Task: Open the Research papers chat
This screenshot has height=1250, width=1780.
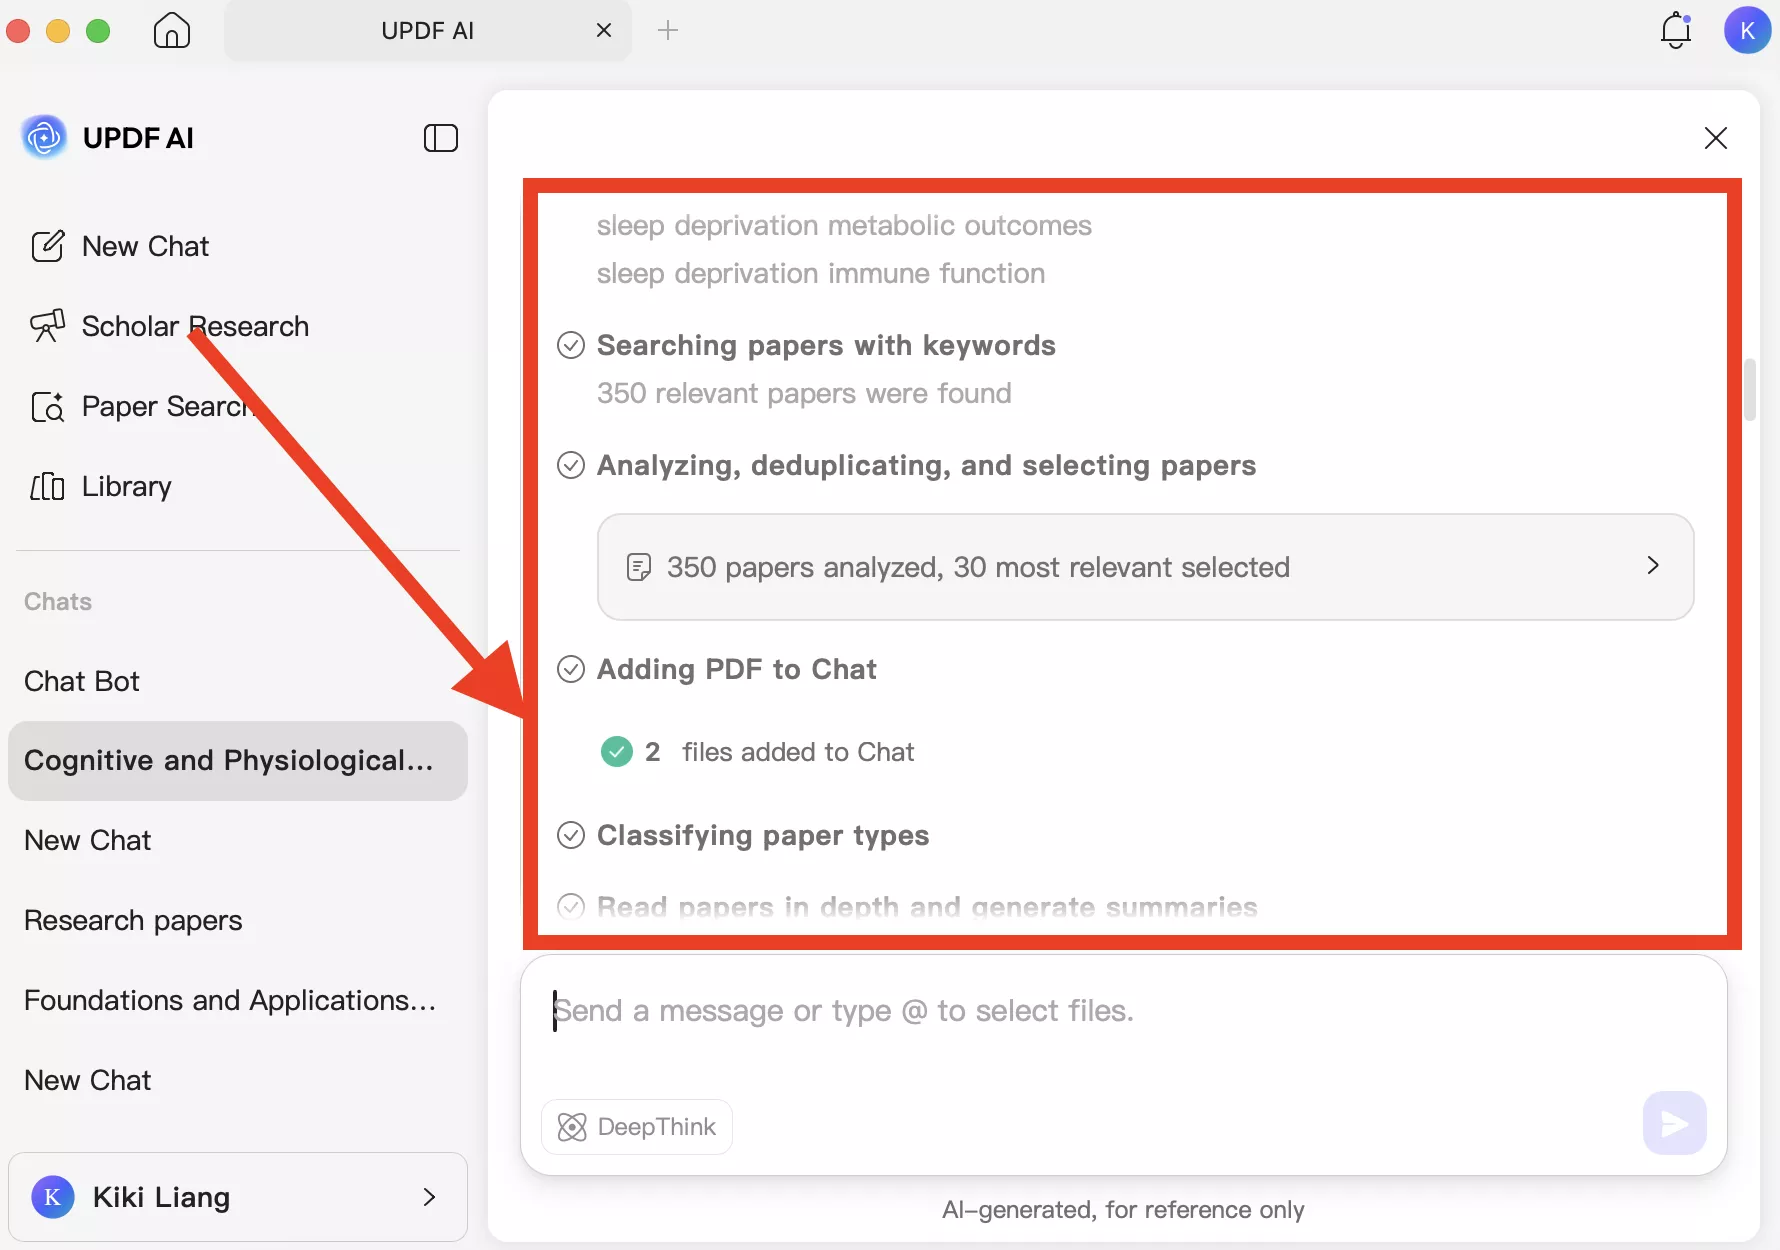Action: coord(133,920)
